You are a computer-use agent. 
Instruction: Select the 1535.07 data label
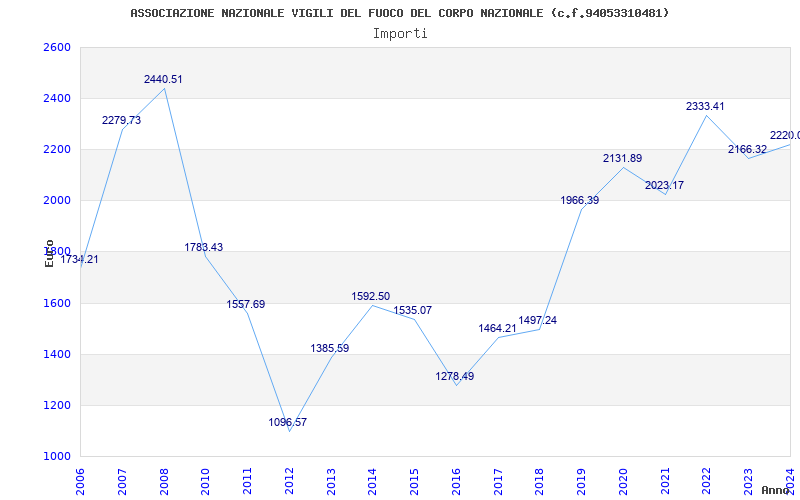[x=413, y=310]
